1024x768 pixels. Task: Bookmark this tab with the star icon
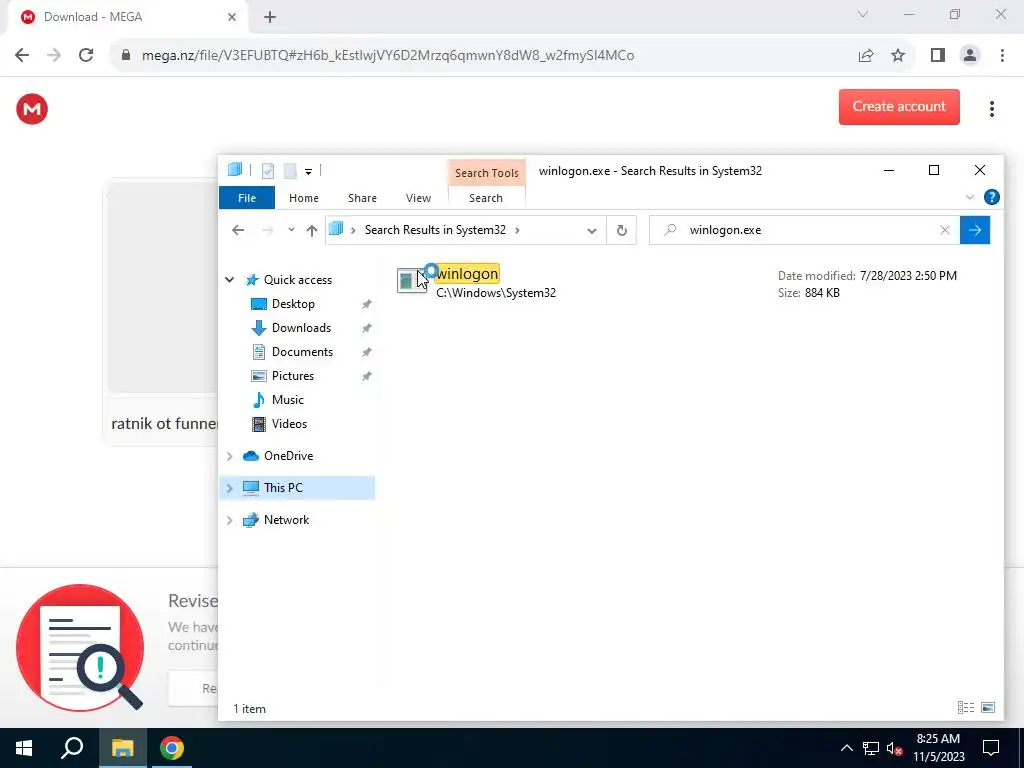[898, 56]
